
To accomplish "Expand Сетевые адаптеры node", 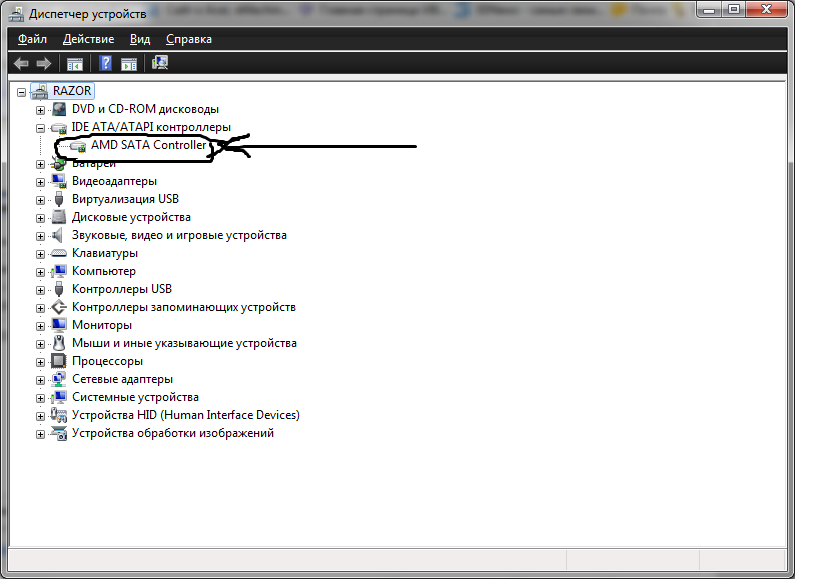I will (x=40, y=380).
